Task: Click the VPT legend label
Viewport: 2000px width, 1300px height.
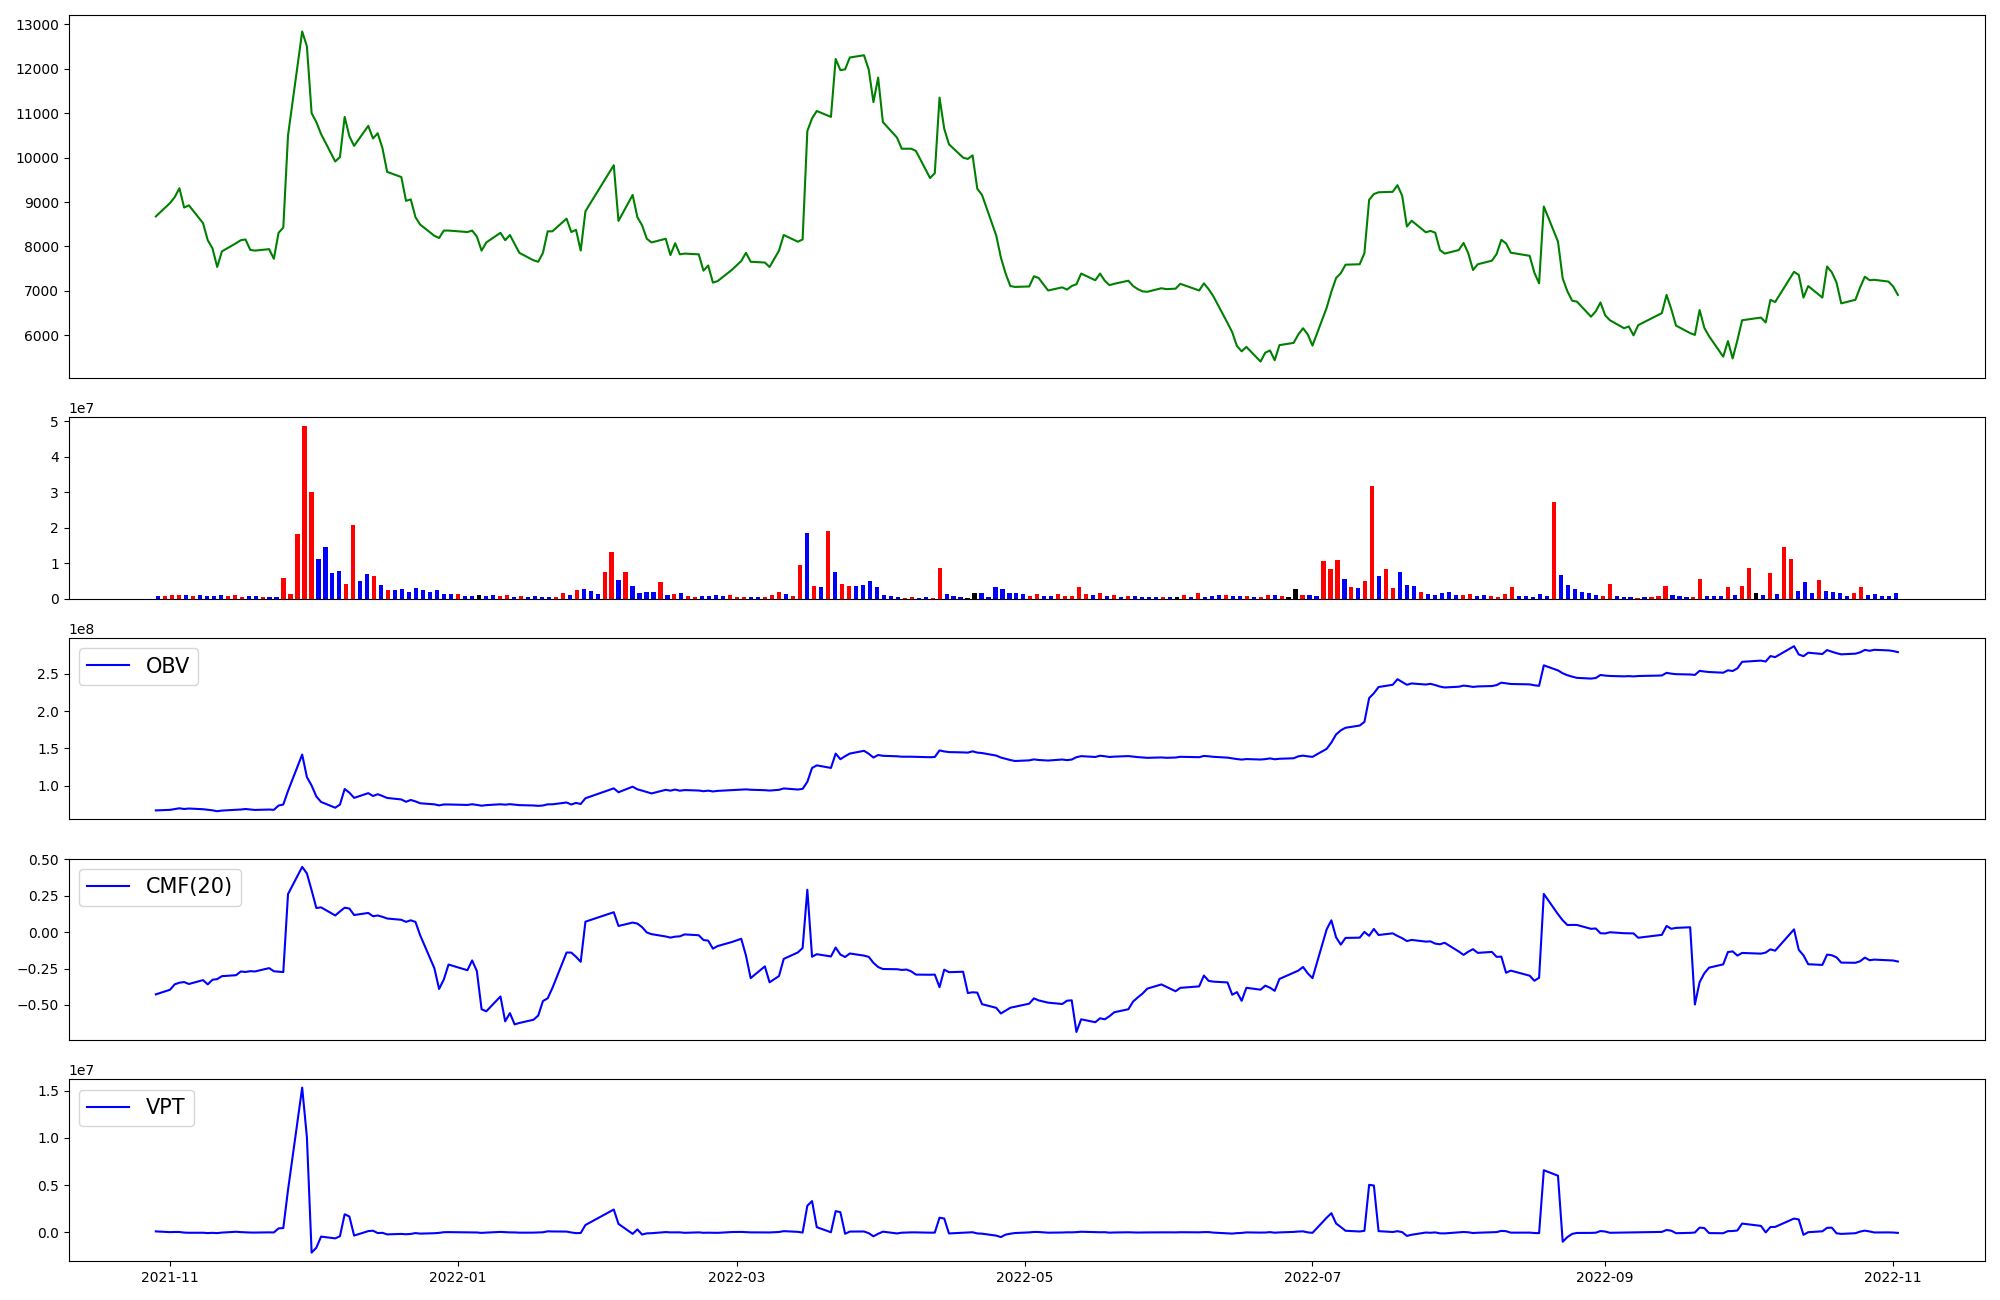Action: pos(165,1107)
